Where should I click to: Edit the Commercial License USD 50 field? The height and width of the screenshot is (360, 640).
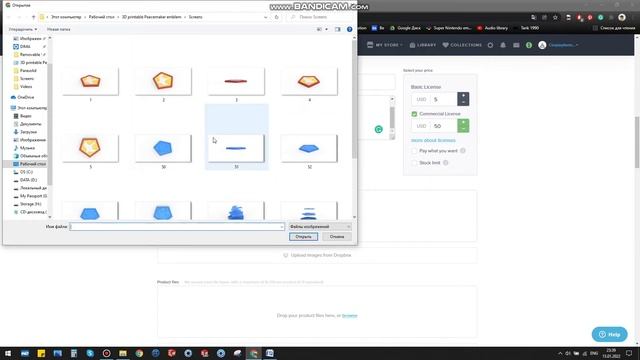point(444,126)
